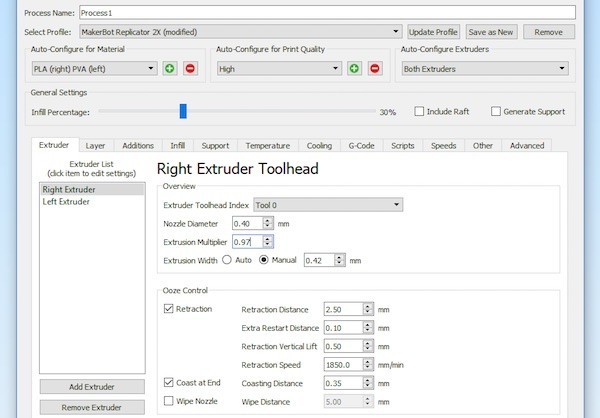Click the Save as New button
Image resolution: width=600 pixels, height=418 pixels.
coord(491,32)
